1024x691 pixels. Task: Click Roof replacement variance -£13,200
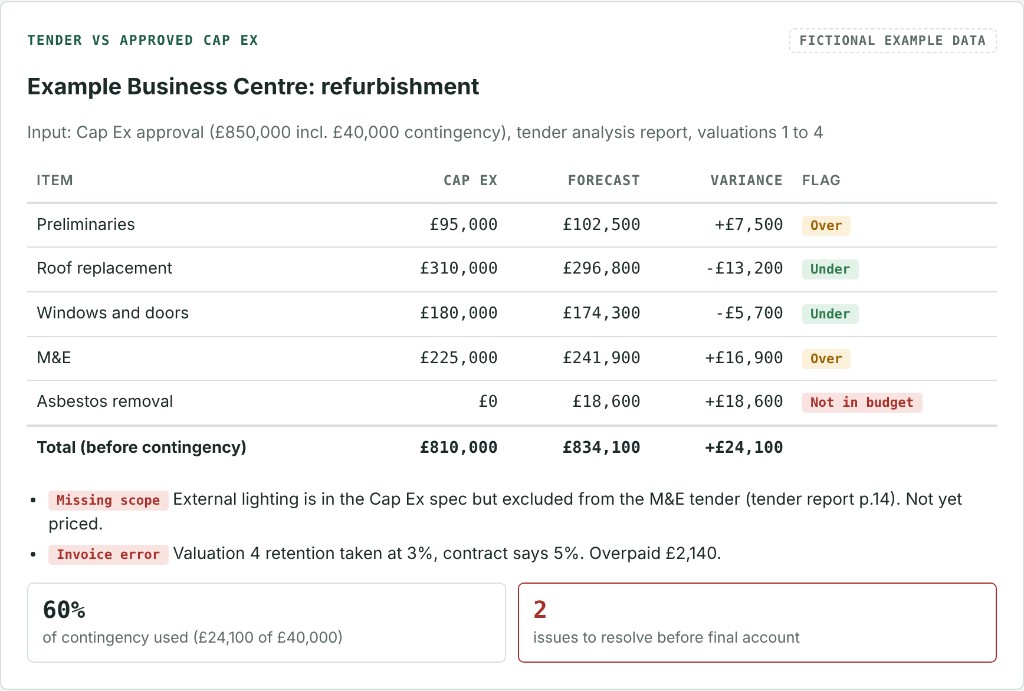(x=744, y=268)
